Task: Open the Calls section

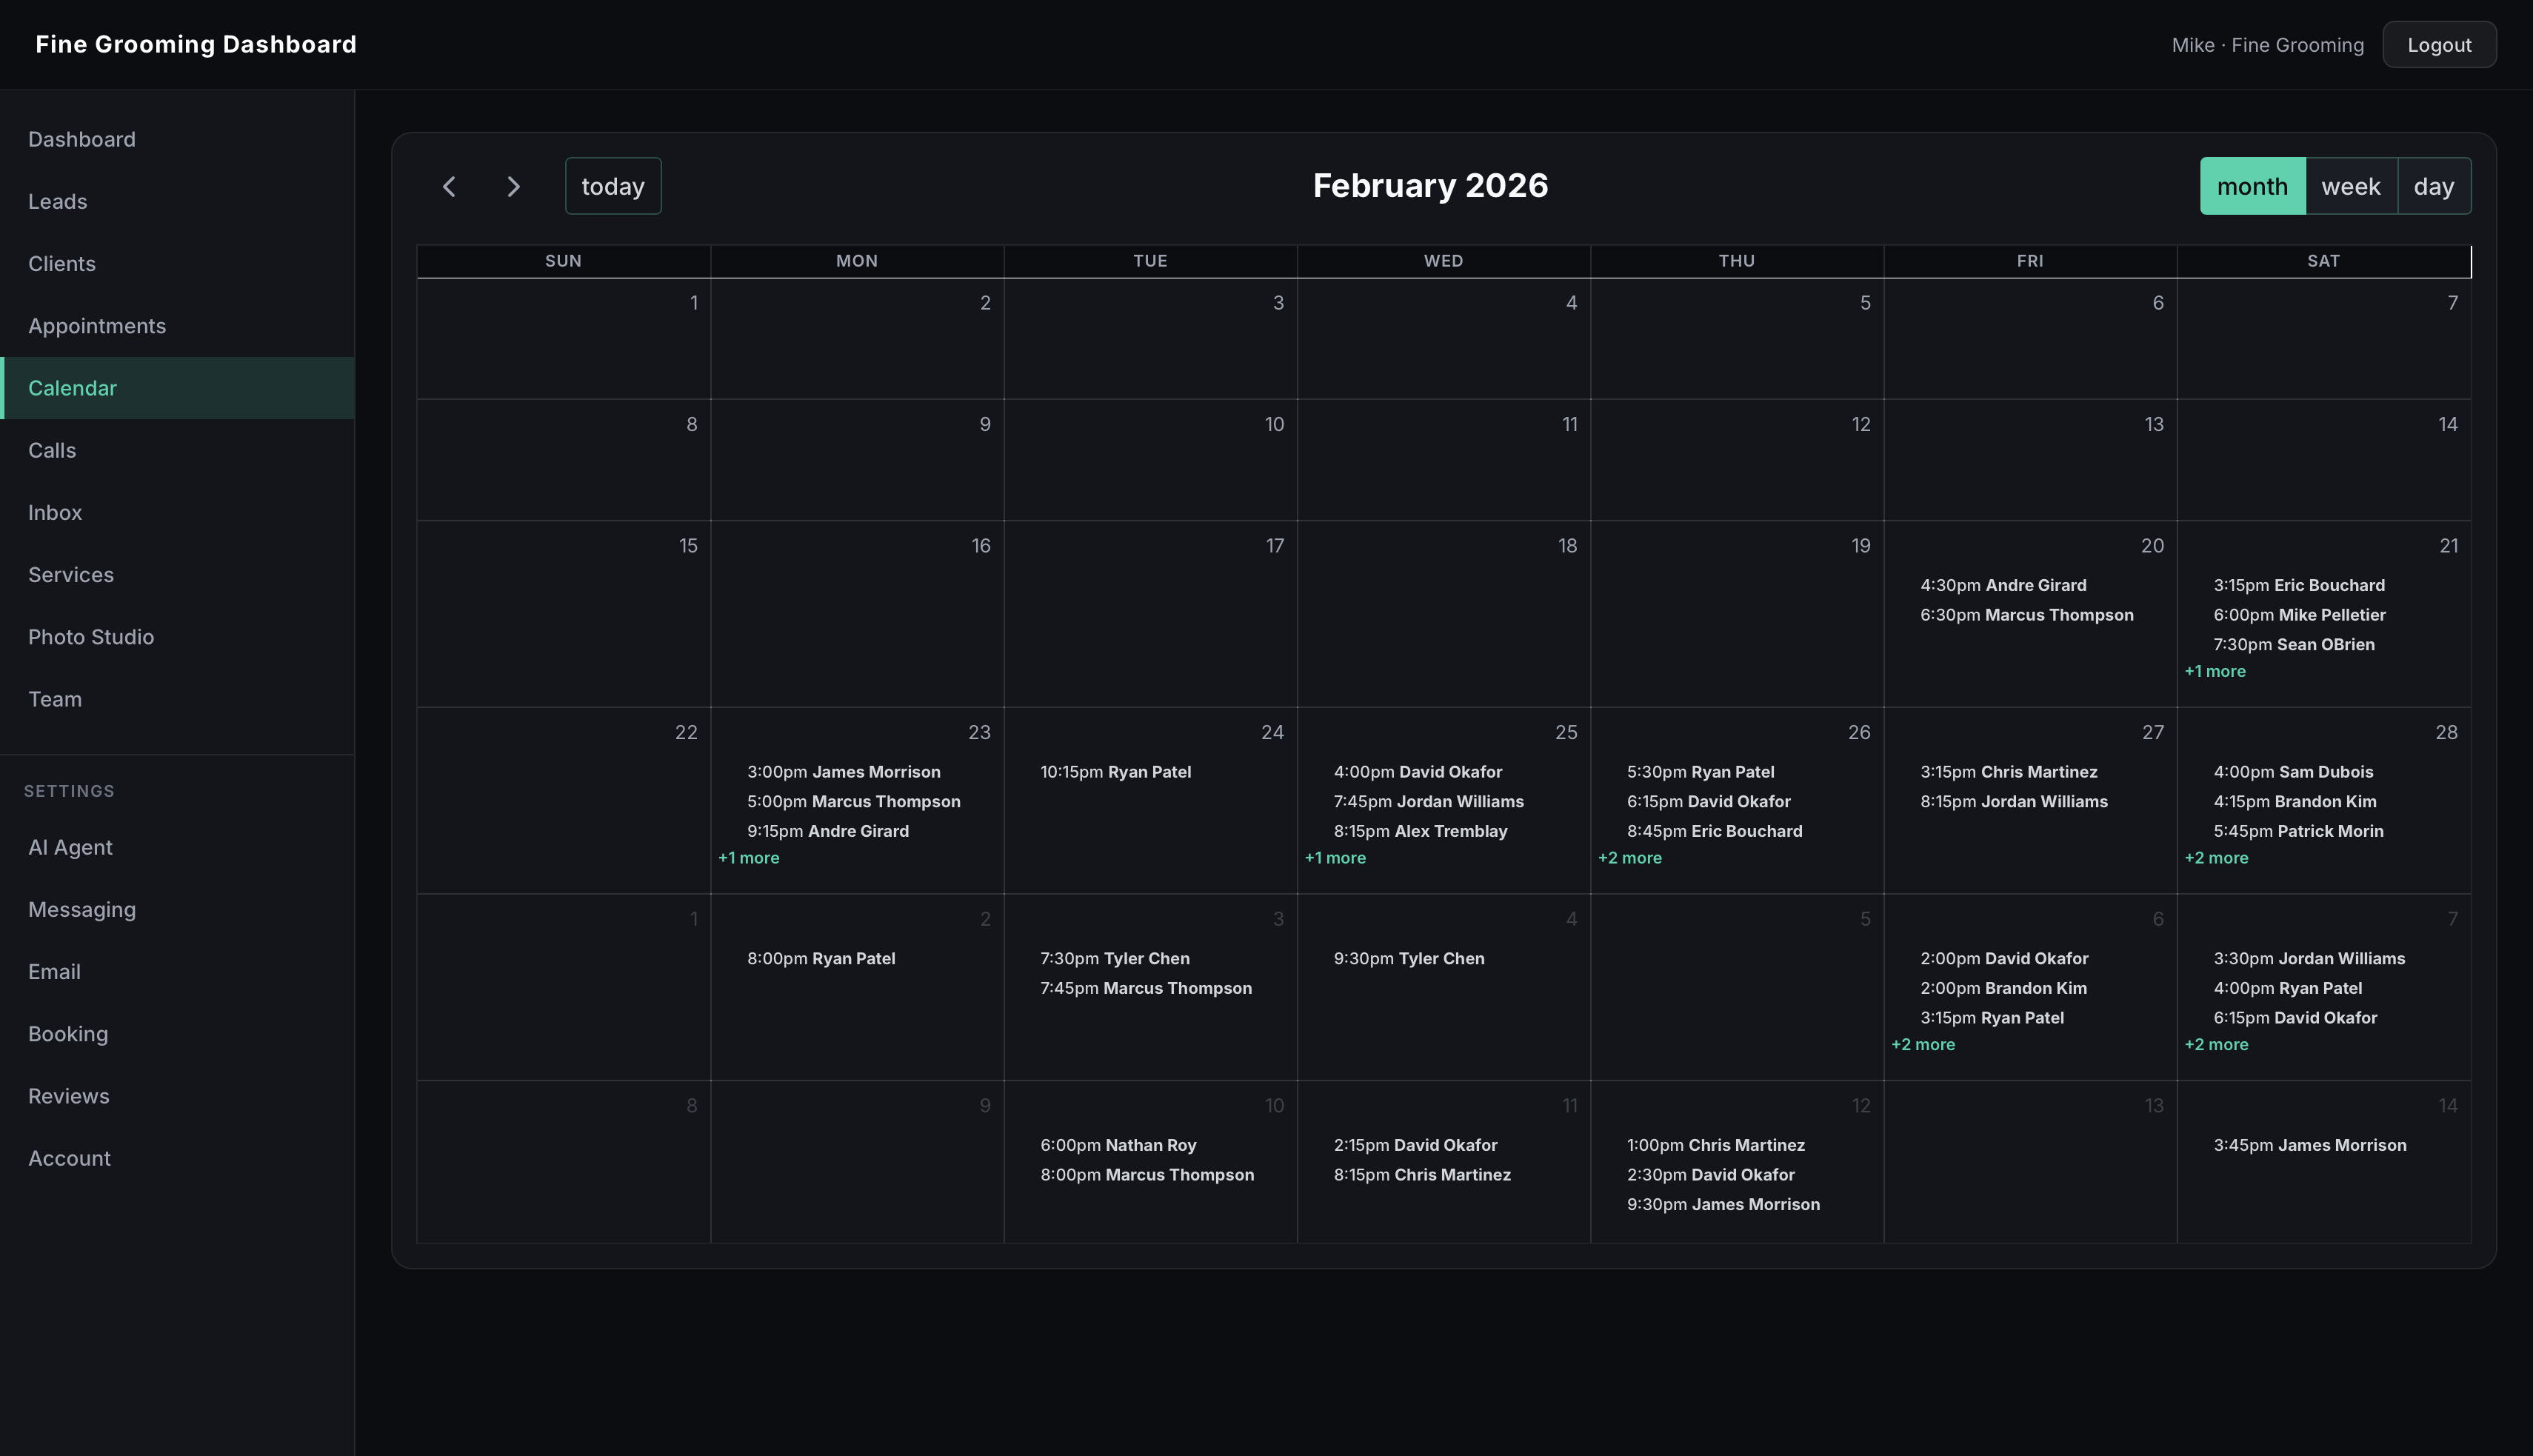Action: [x=52, y=450]
